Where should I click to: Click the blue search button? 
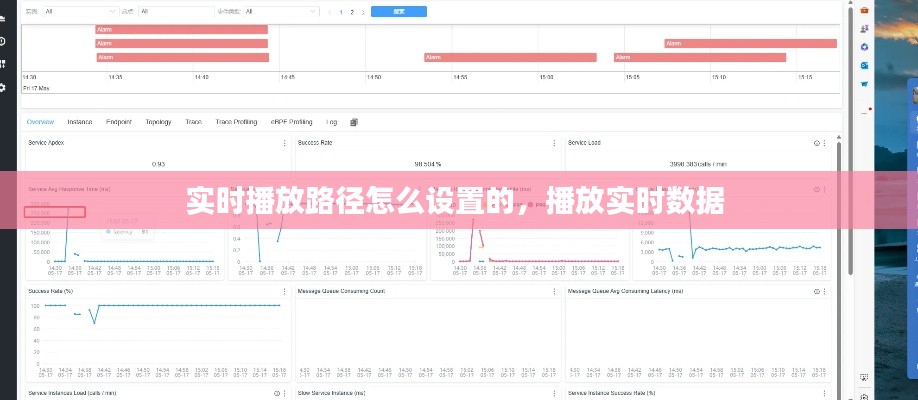coord(399,12)
